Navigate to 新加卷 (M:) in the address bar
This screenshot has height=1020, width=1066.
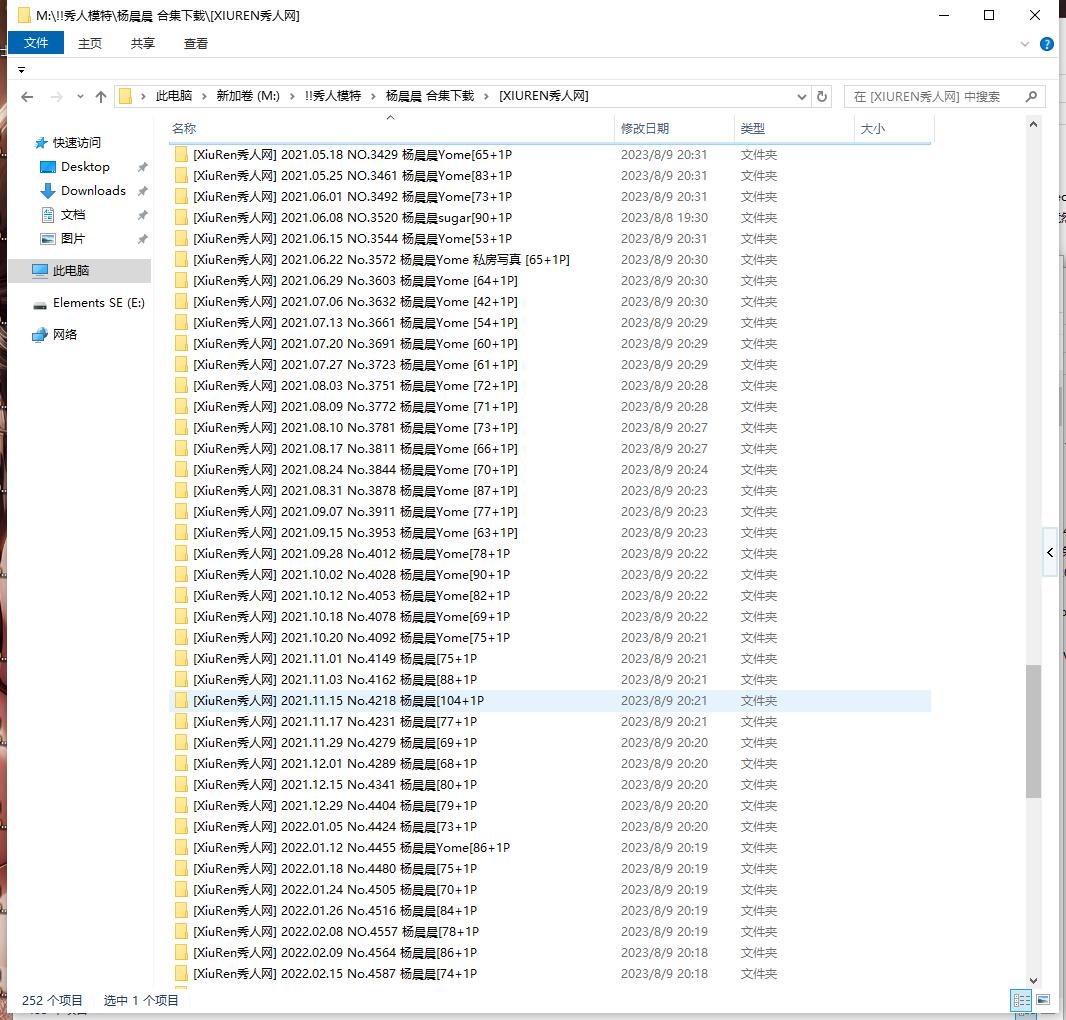pos(248,97)
